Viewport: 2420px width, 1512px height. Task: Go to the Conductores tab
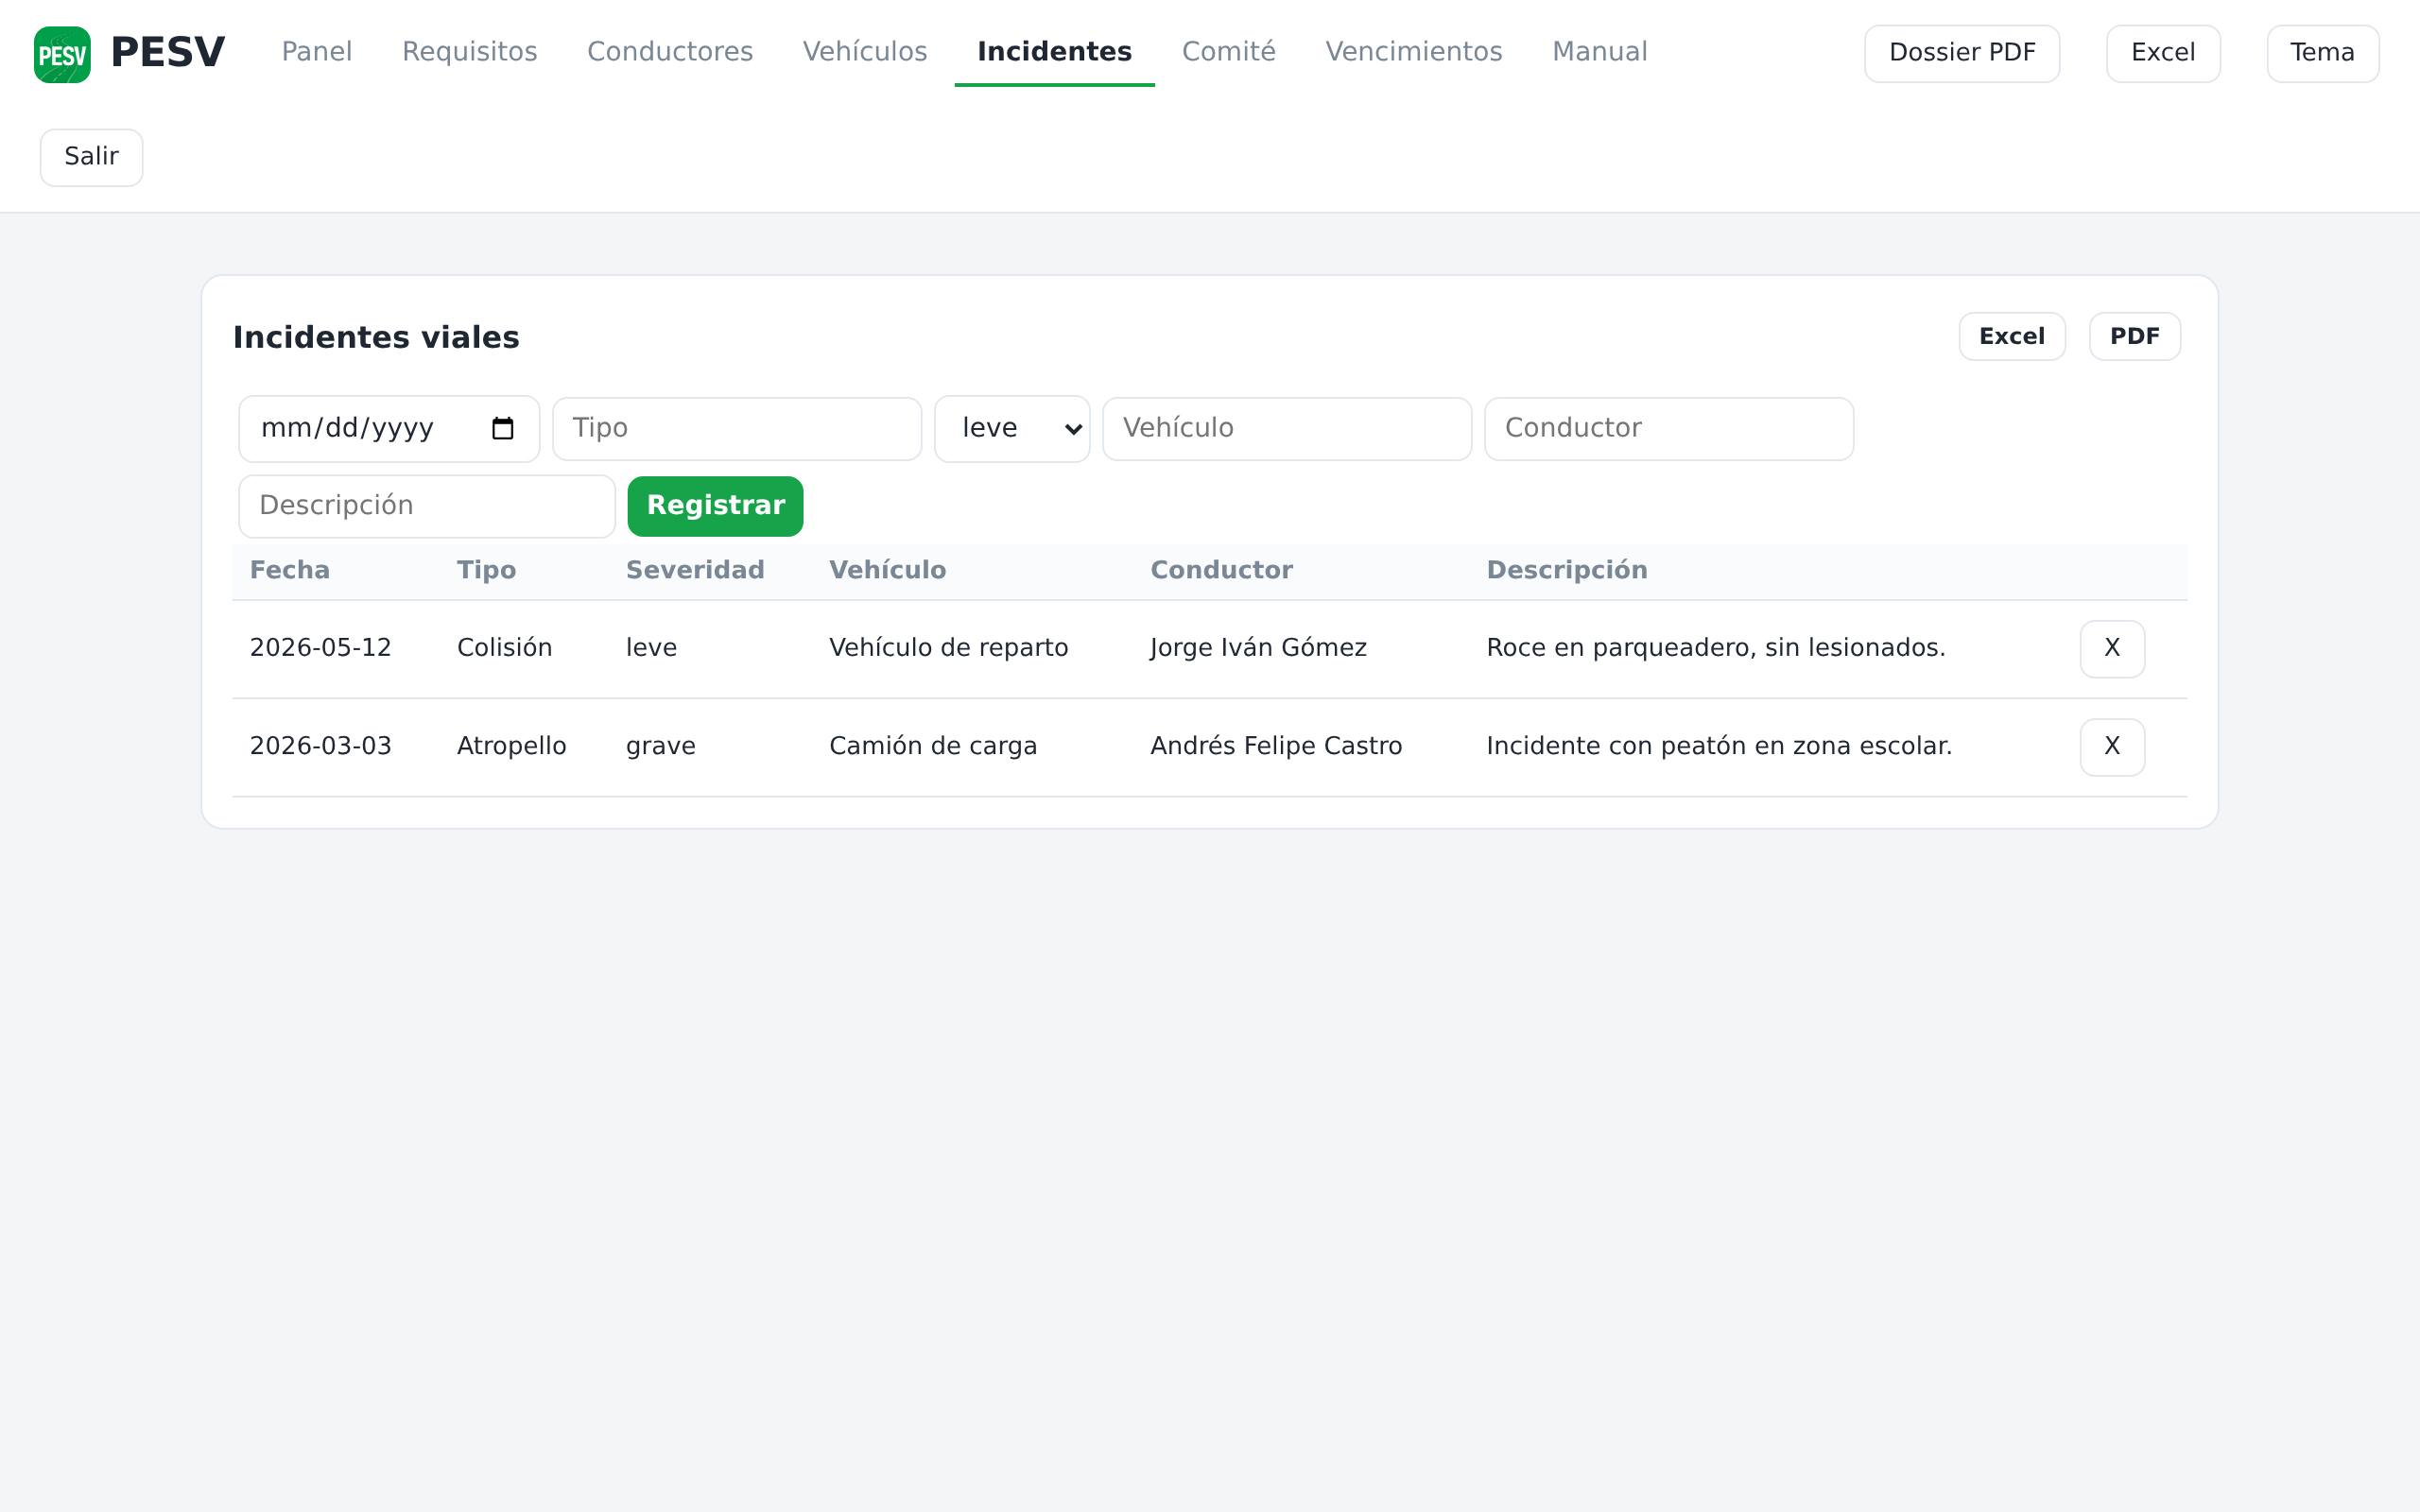point(670,52)
